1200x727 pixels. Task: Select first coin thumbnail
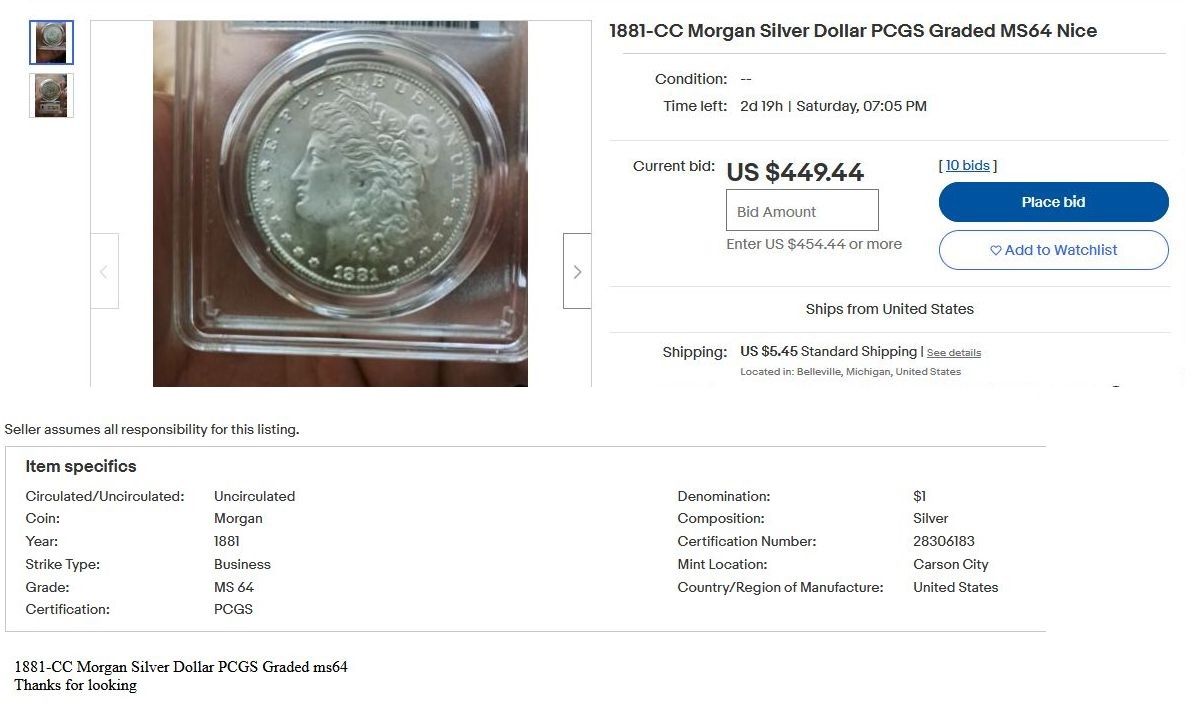[51, 42]
